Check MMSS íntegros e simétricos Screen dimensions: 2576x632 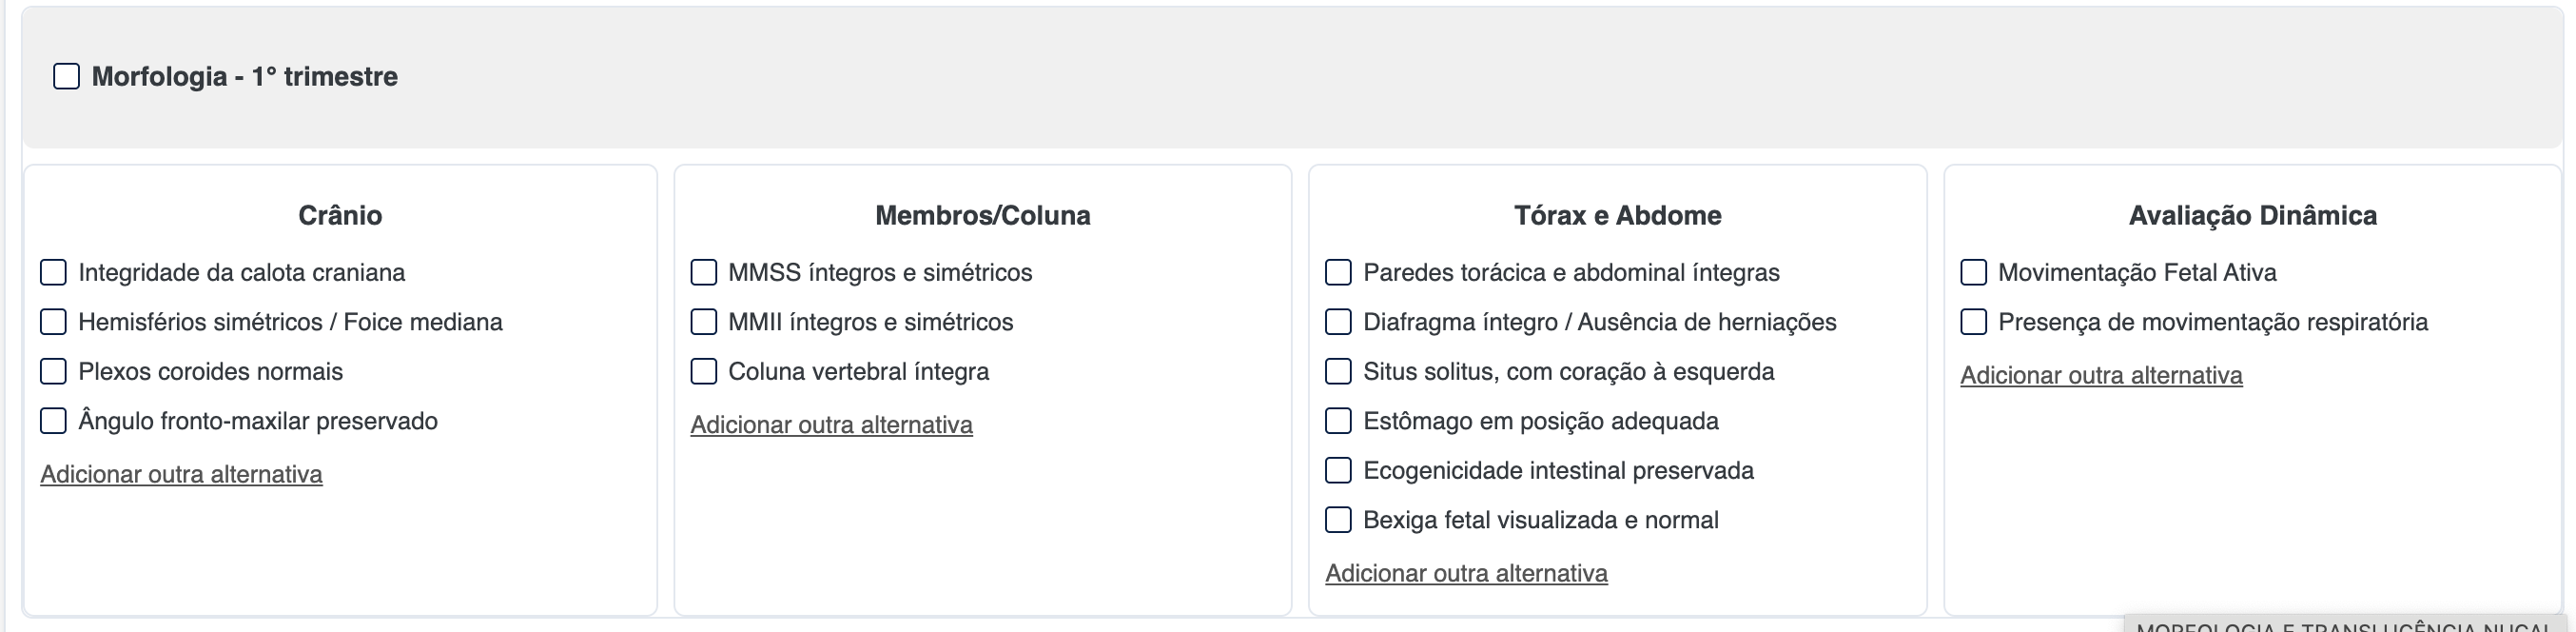coord(704,272)
